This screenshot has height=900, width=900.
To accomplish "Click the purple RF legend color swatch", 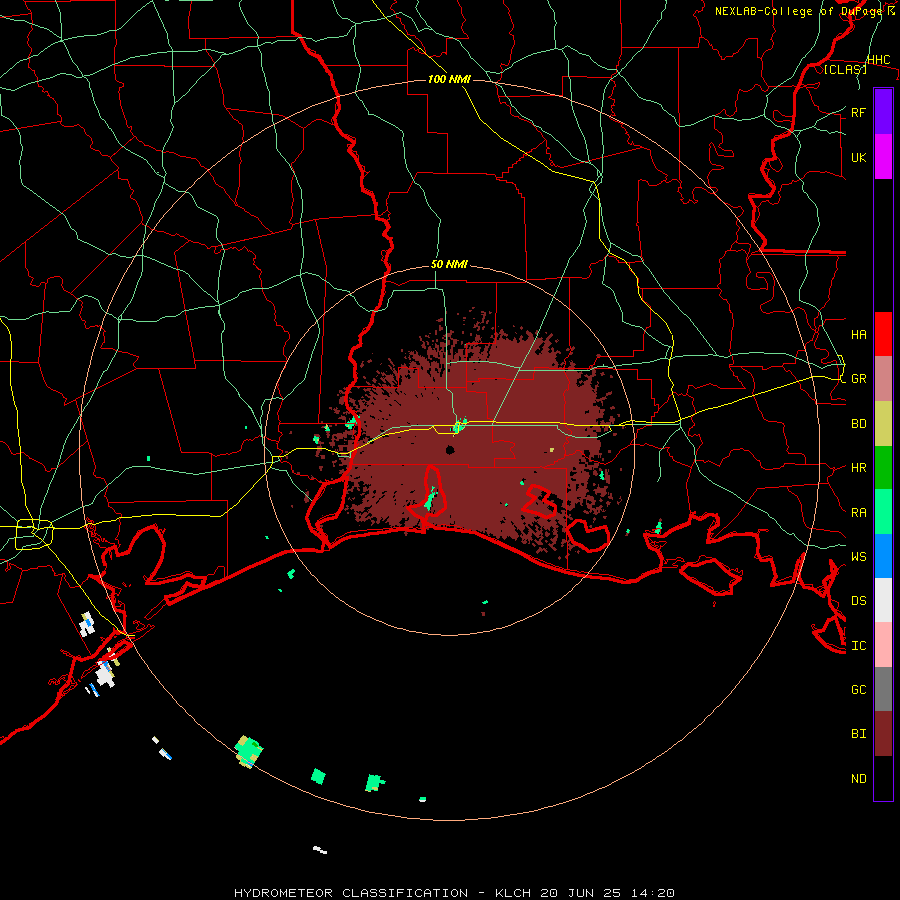I will point(883,112).
